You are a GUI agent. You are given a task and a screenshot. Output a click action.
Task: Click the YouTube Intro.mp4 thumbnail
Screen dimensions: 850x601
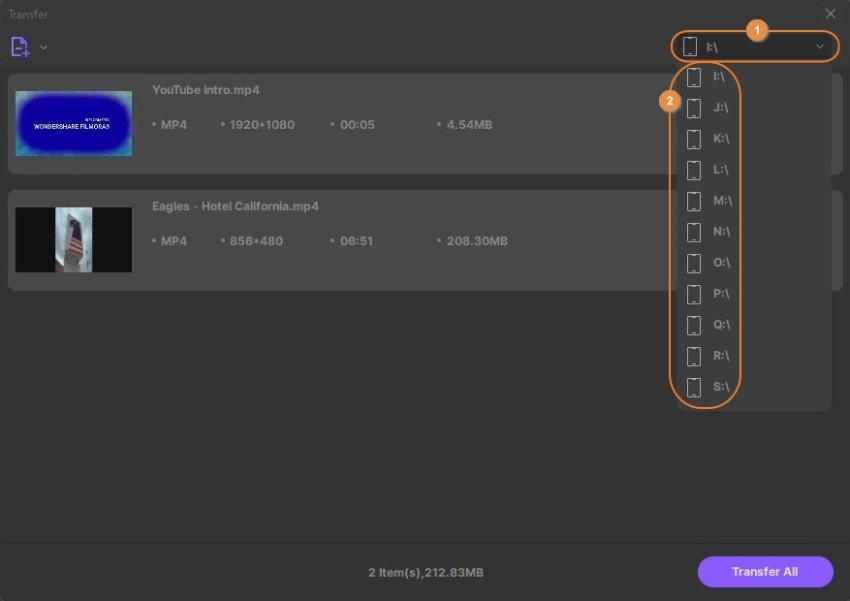click(73, 124)
